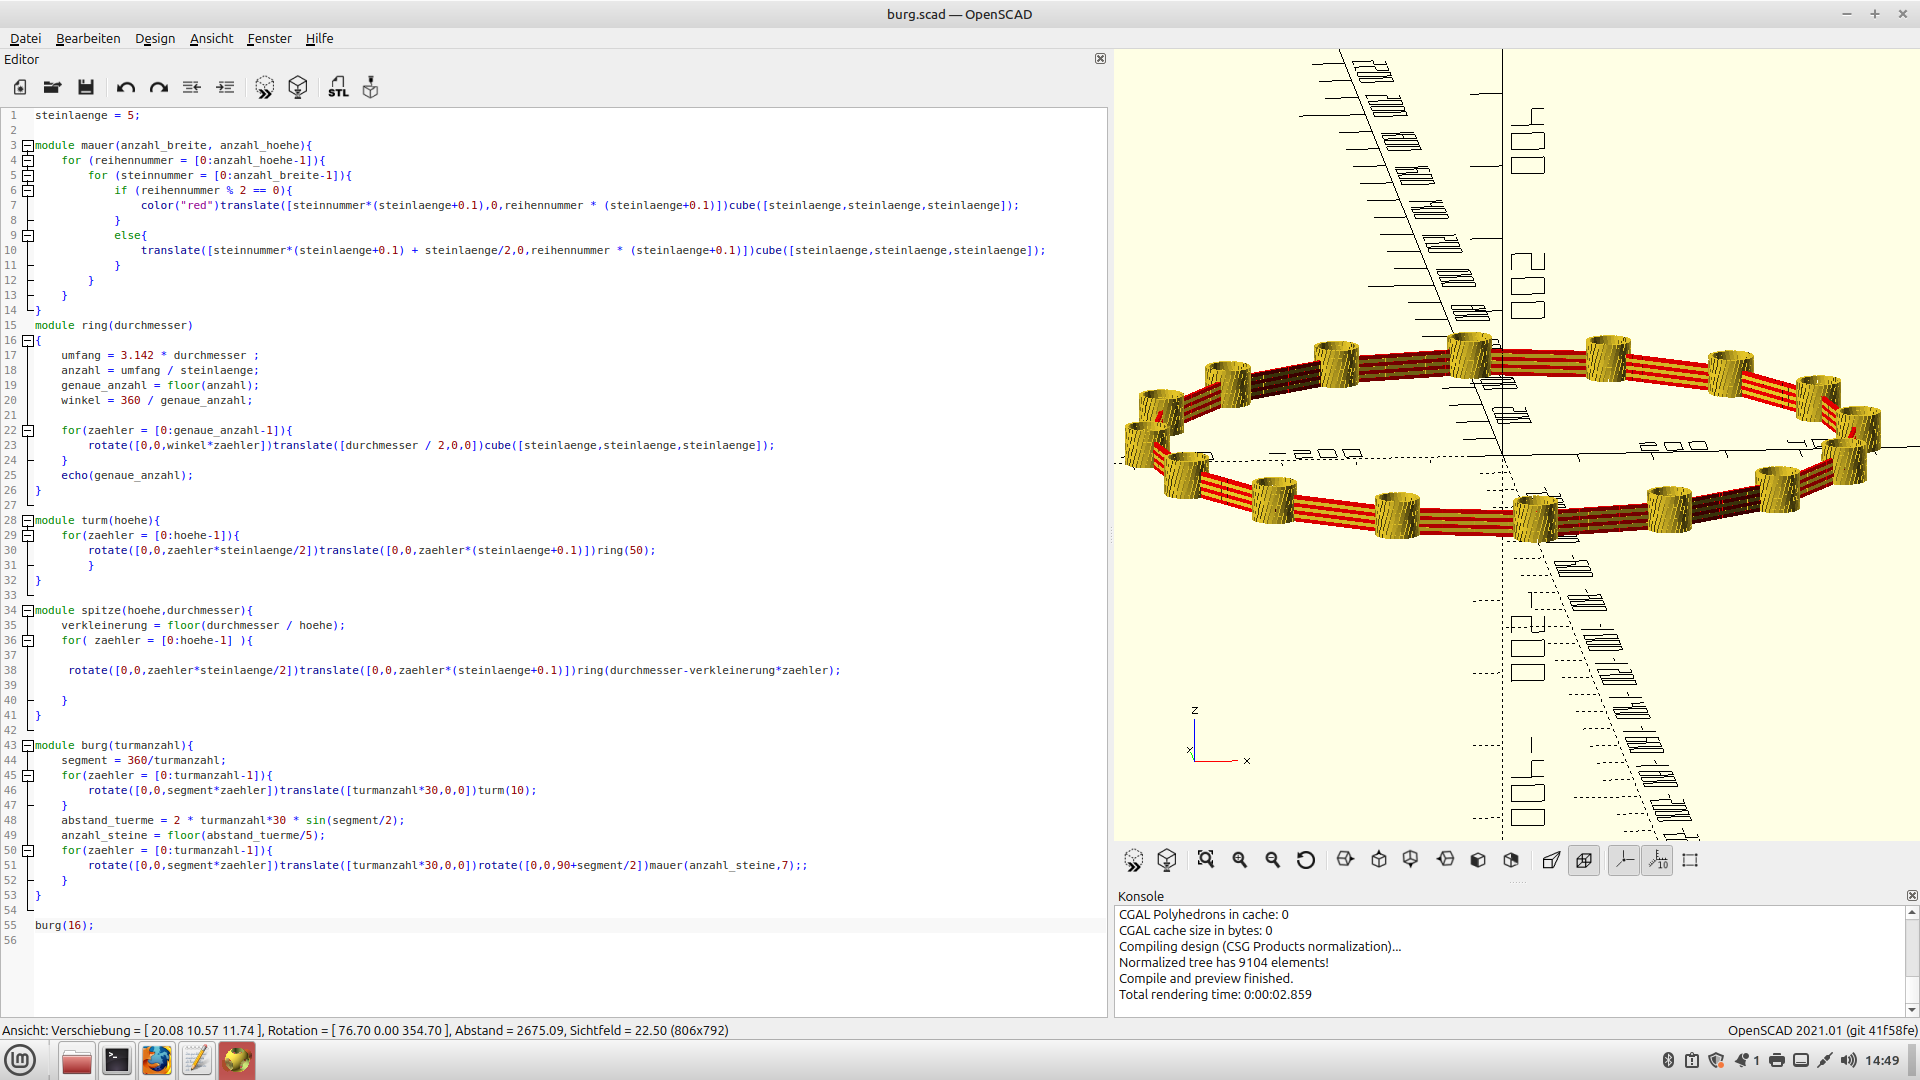Click the Unindent code icon

tap(192, 88)
